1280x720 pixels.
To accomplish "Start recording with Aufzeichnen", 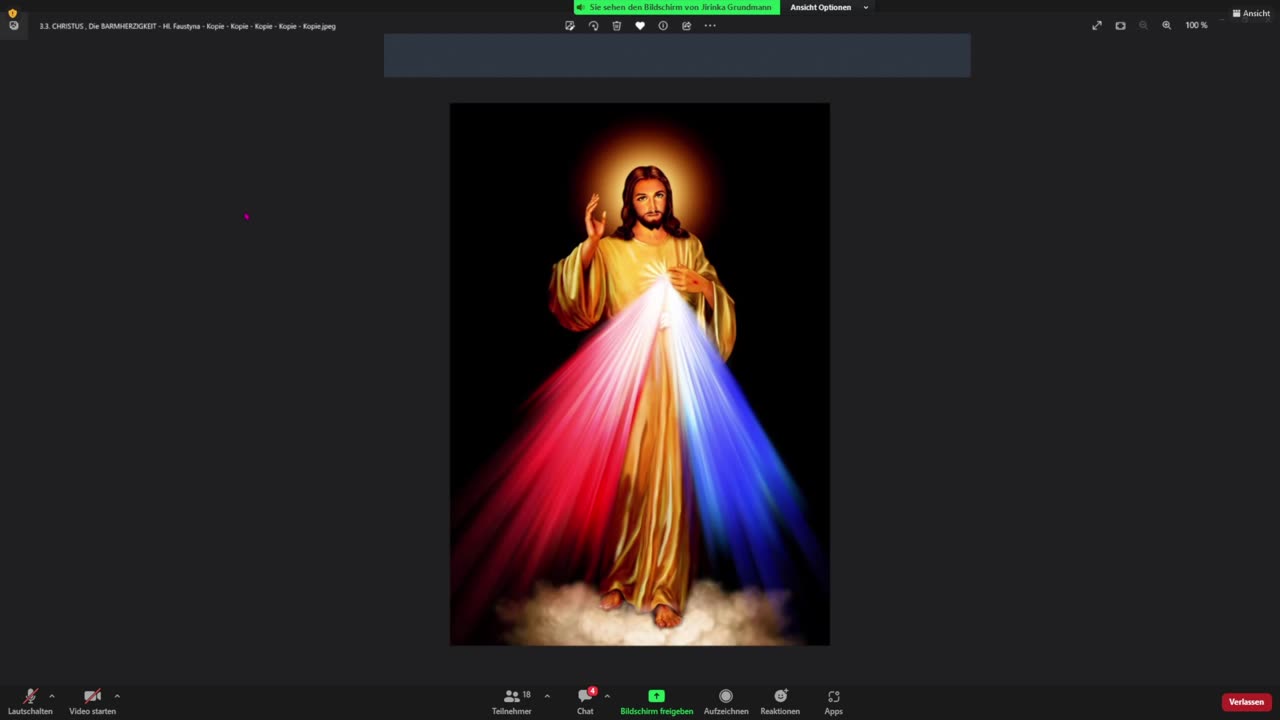I will click(726, 701).
